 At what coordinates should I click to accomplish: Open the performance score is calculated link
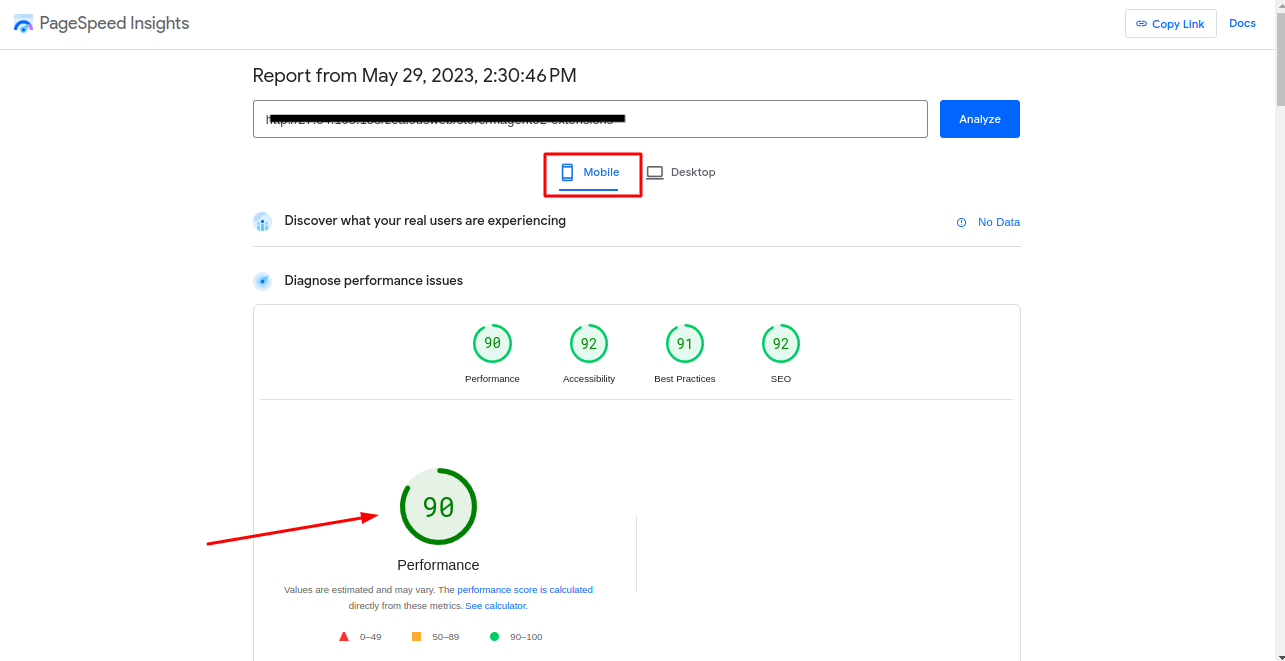[525, 590]
